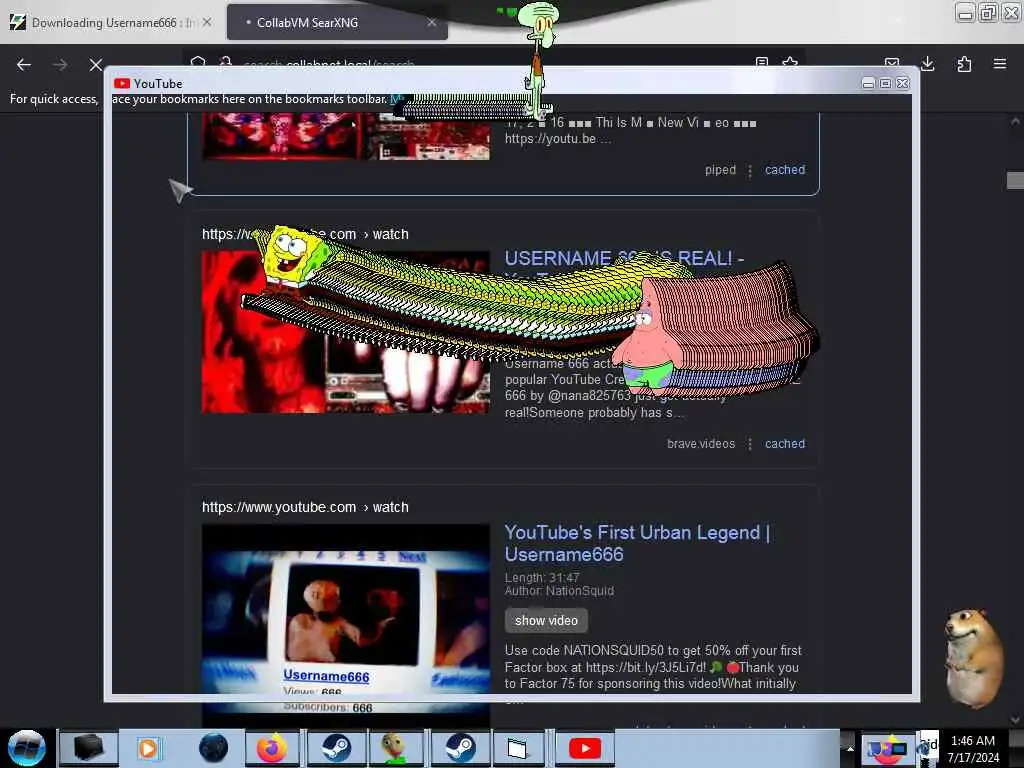
Task: Open the Firefox downloads panel
Action: coord(927,63)
